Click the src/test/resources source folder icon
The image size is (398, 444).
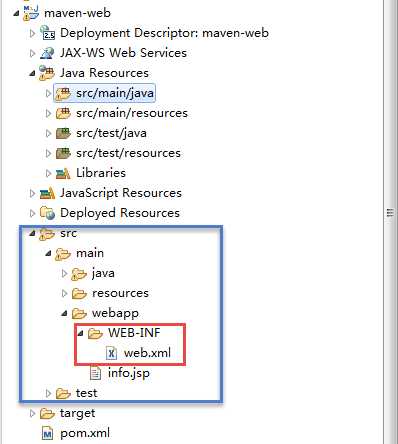63,153
